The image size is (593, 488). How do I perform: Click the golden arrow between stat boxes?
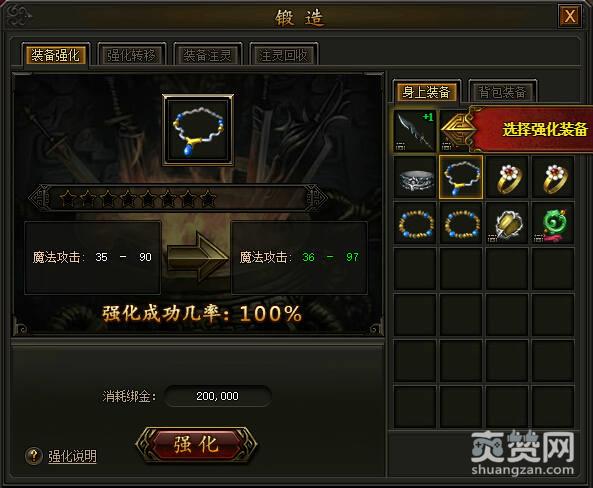coord(197,257)
